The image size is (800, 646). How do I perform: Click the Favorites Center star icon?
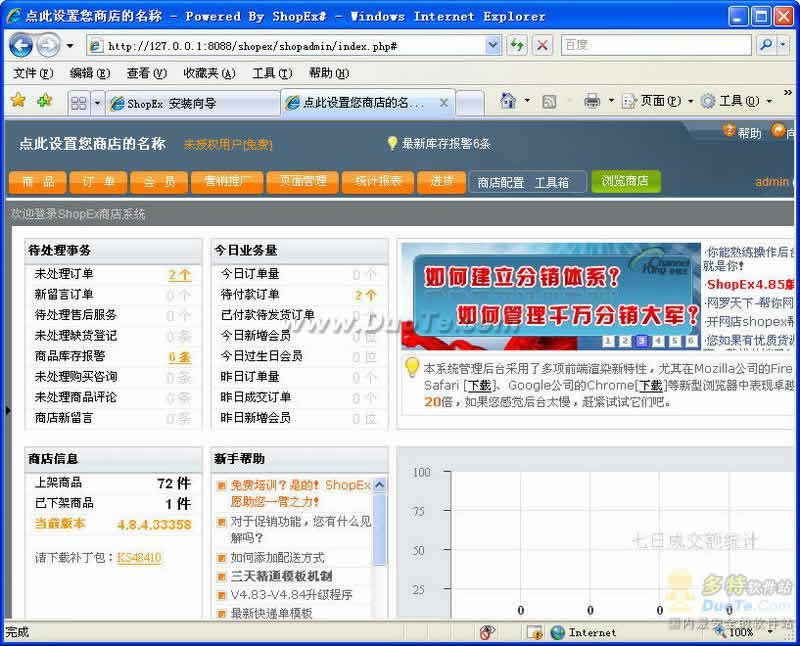pyautogui.click(x=18, y=101)
